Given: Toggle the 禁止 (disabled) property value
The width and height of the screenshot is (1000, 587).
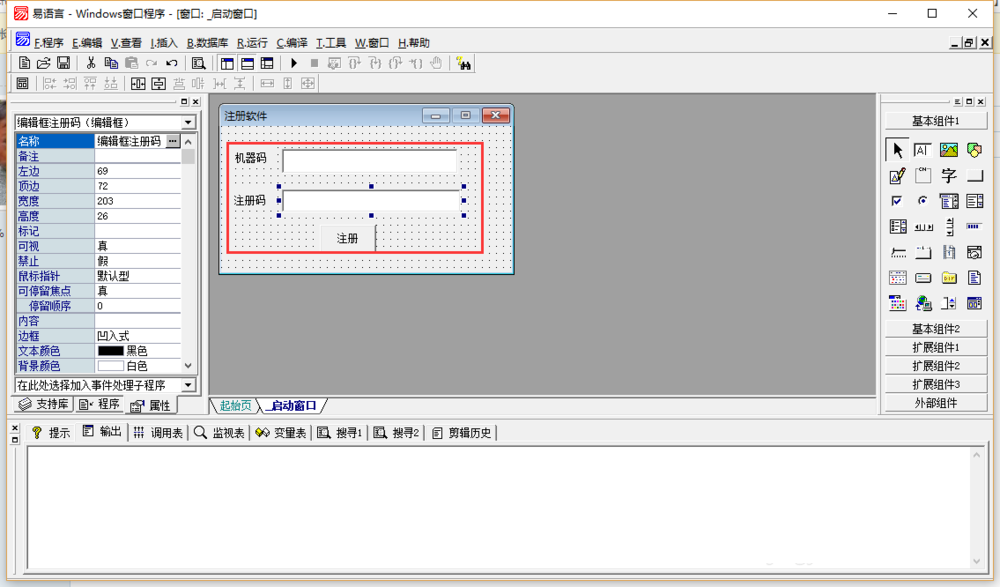Looking at the screenshot, I should click(x=137, y=261).
